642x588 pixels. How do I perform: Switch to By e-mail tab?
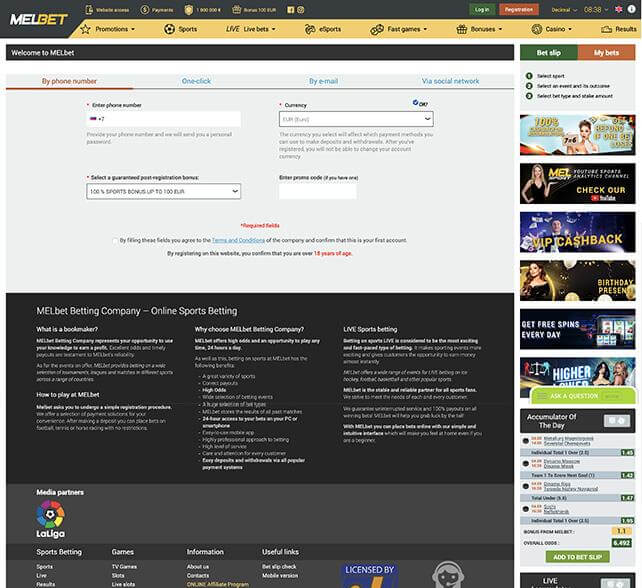[x=323, y=81]
